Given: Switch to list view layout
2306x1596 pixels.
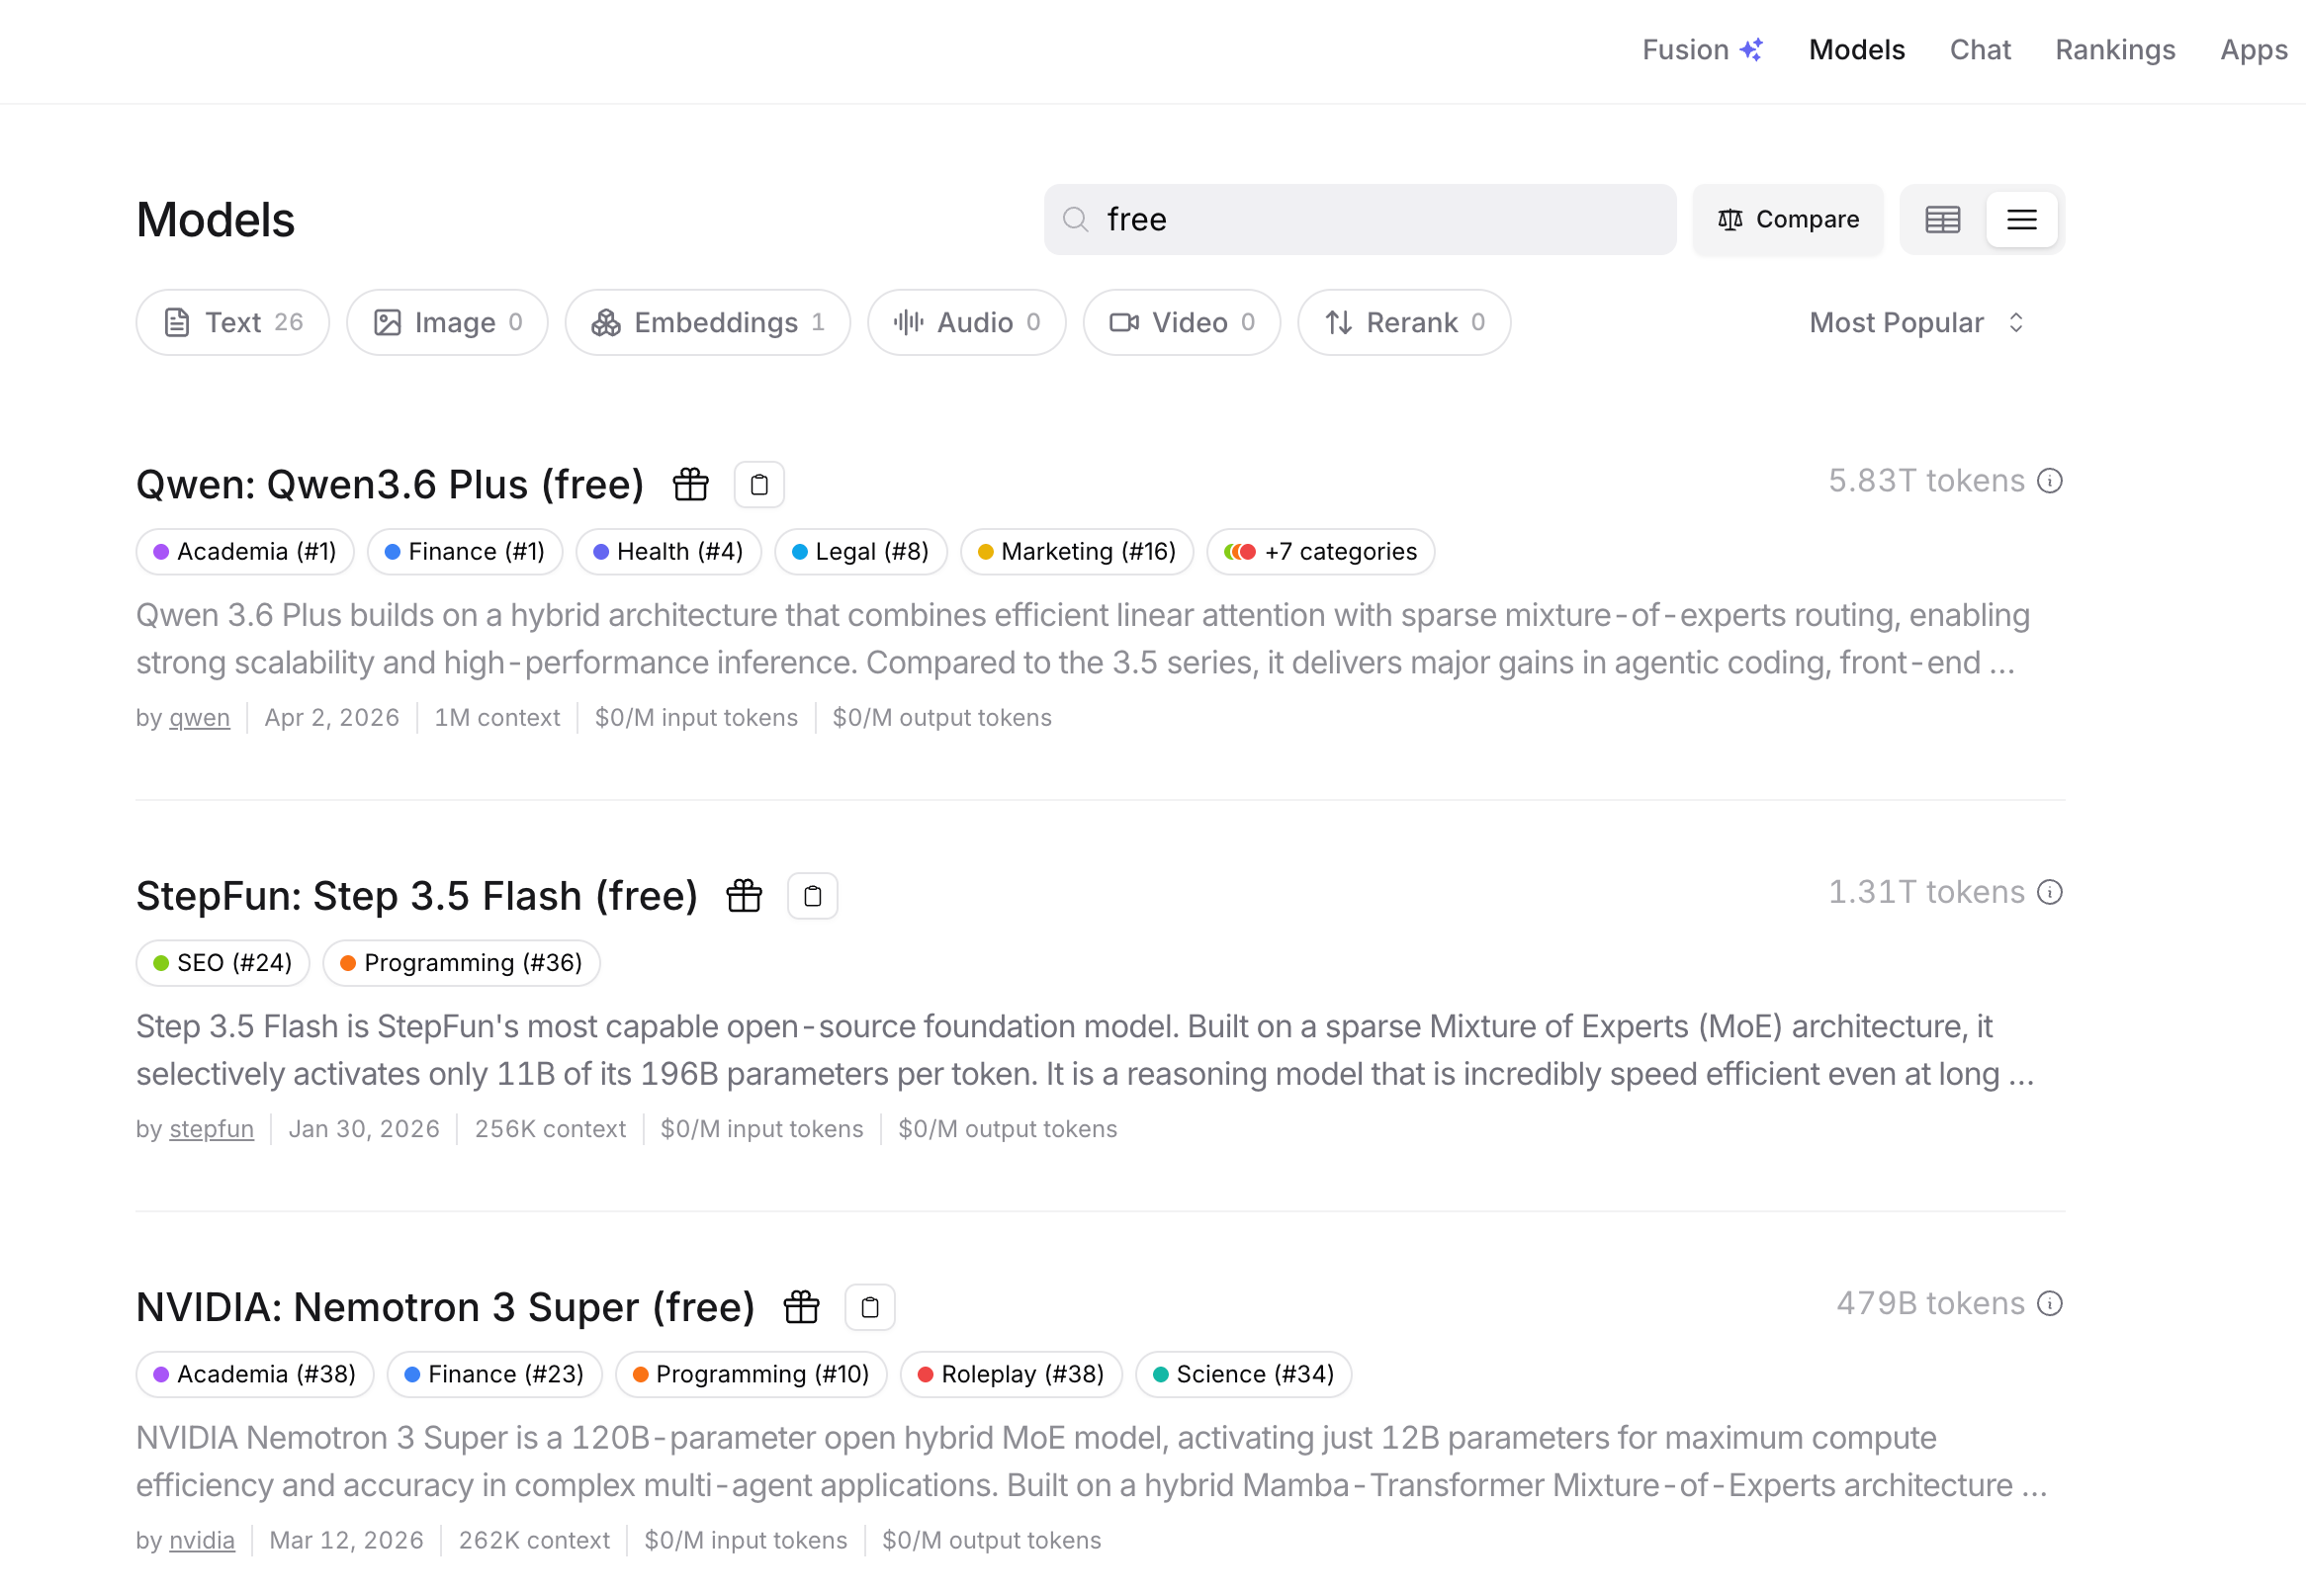Looking at the screenshot, I should (2021, 219).
